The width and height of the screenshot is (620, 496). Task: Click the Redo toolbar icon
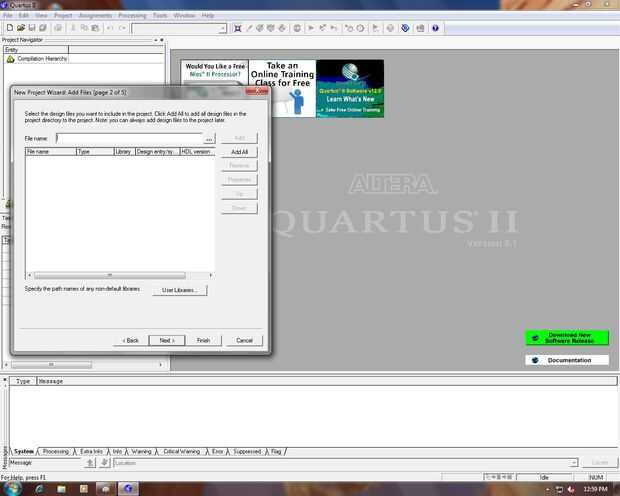[122, 28]
